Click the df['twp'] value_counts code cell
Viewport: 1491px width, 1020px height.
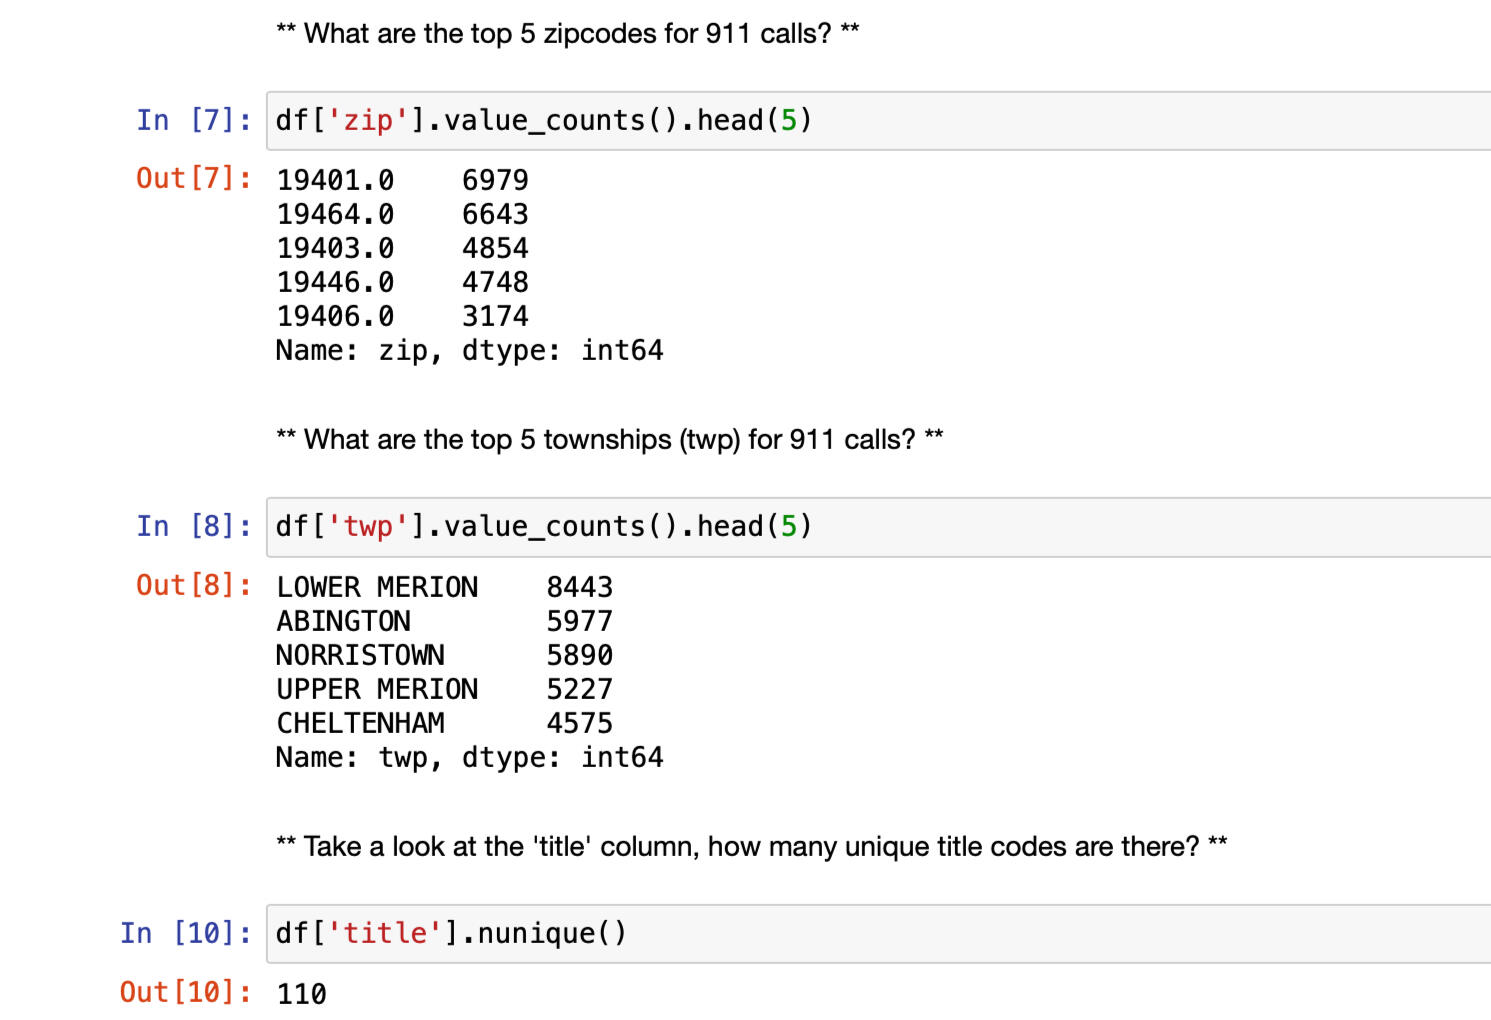click(880, 527)
